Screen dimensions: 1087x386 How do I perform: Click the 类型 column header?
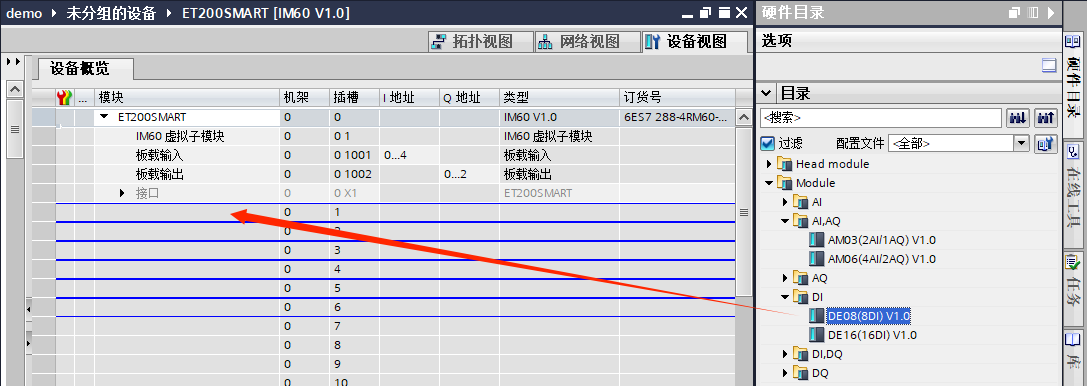[x=559, y=98]
